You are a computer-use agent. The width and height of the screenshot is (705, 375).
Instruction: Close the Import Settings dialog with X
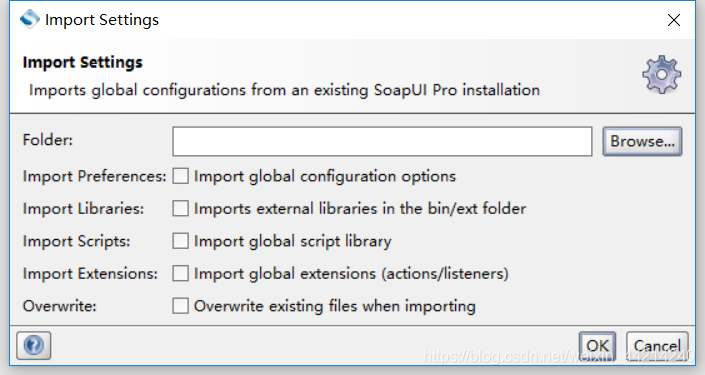[x=674, y=20]
